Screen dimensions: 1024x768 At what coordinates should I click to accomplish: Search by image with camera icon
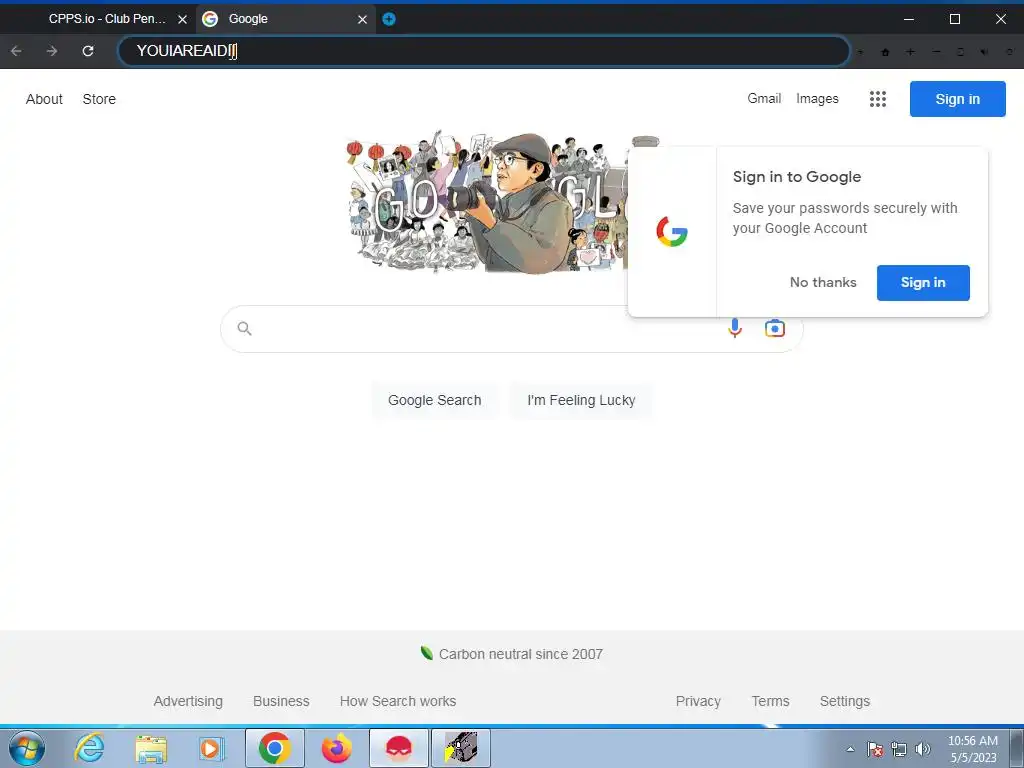[775, 328]
